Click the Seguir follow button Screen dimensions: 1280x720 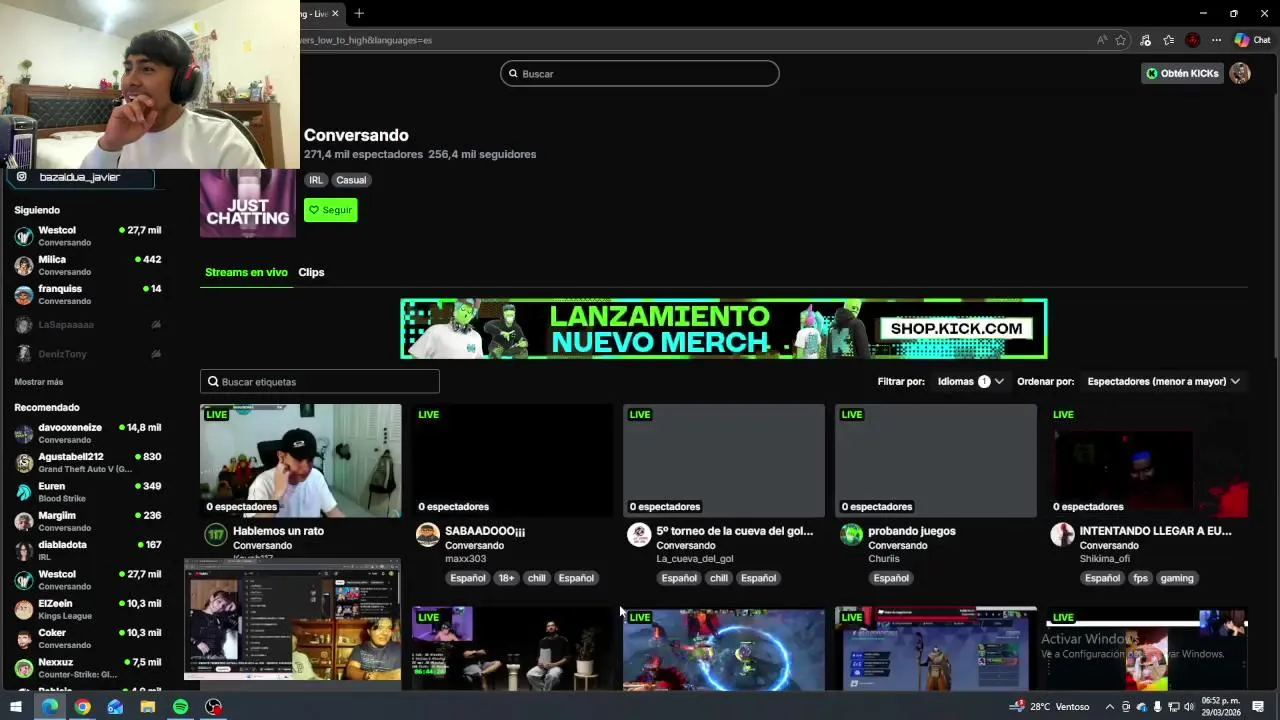(x=330, y=210)
